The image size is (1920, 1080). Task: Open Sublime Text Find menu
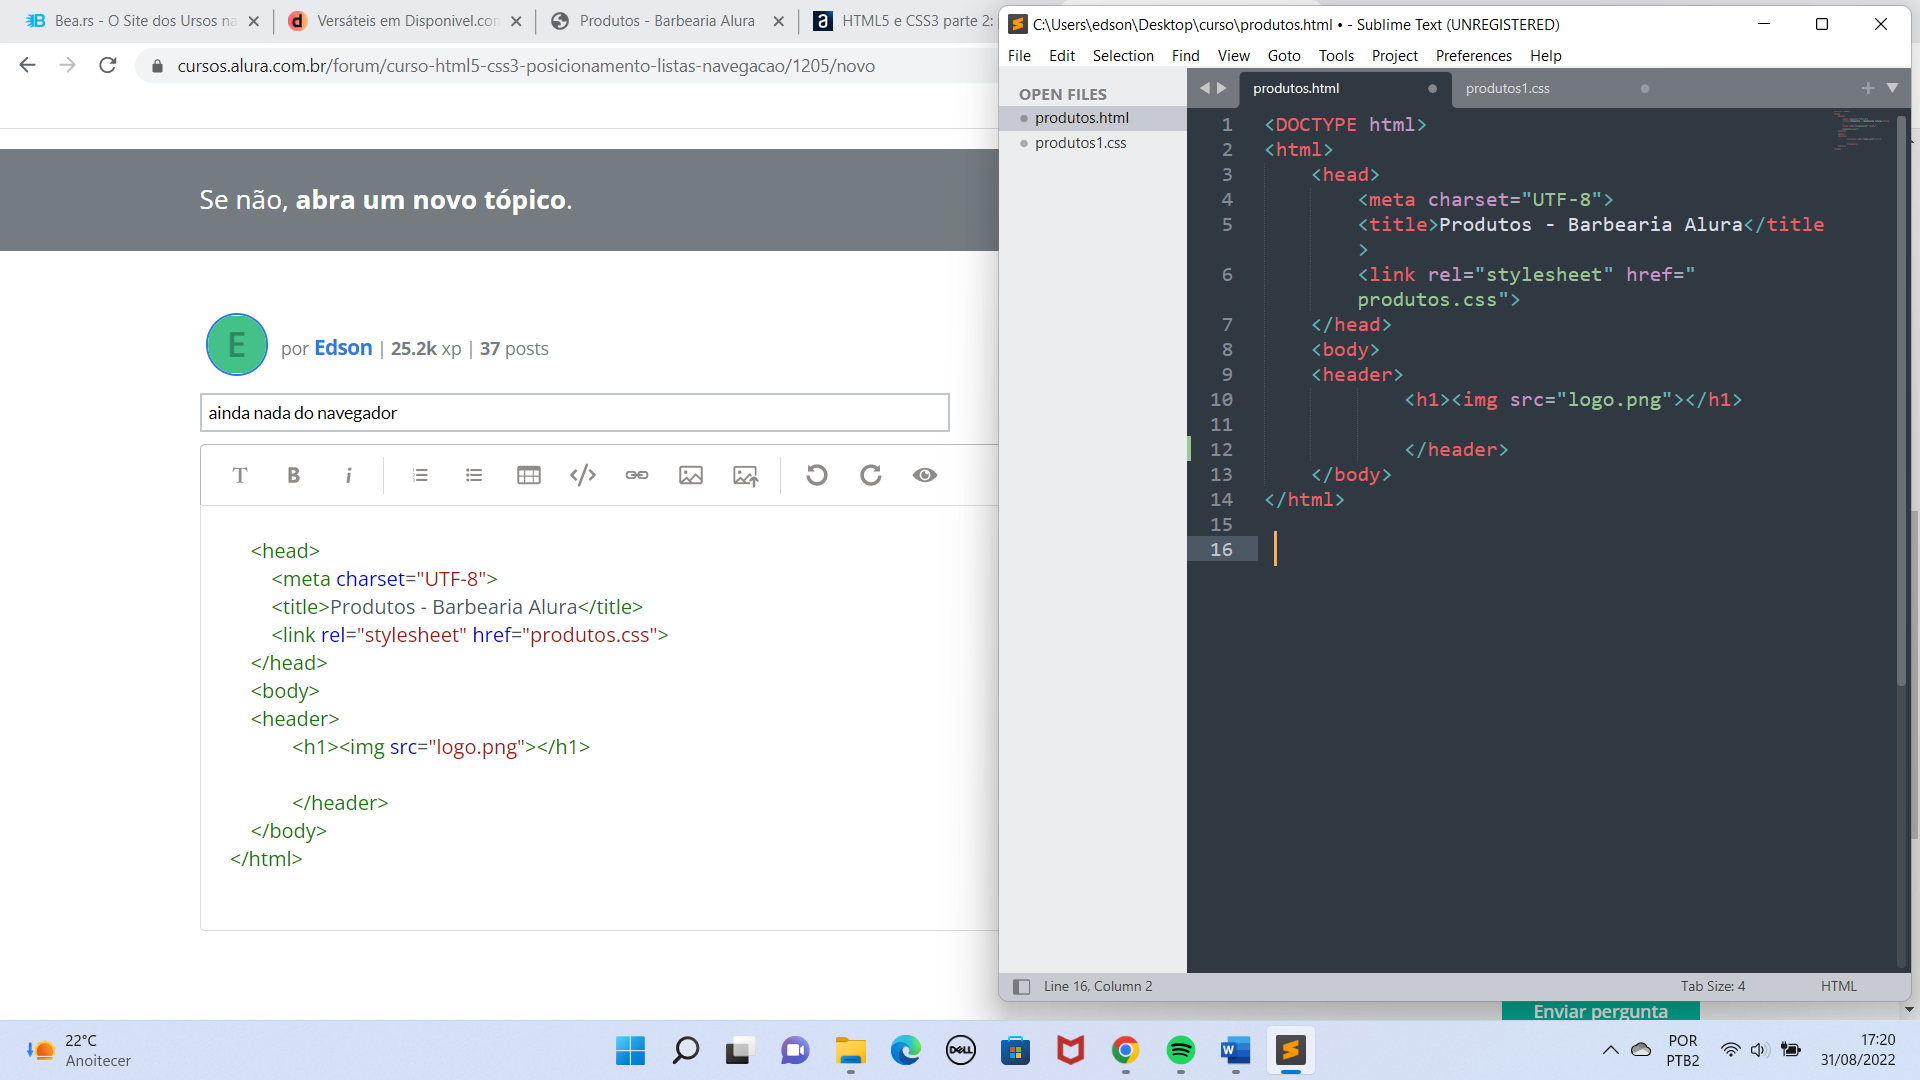(1185, 56)
